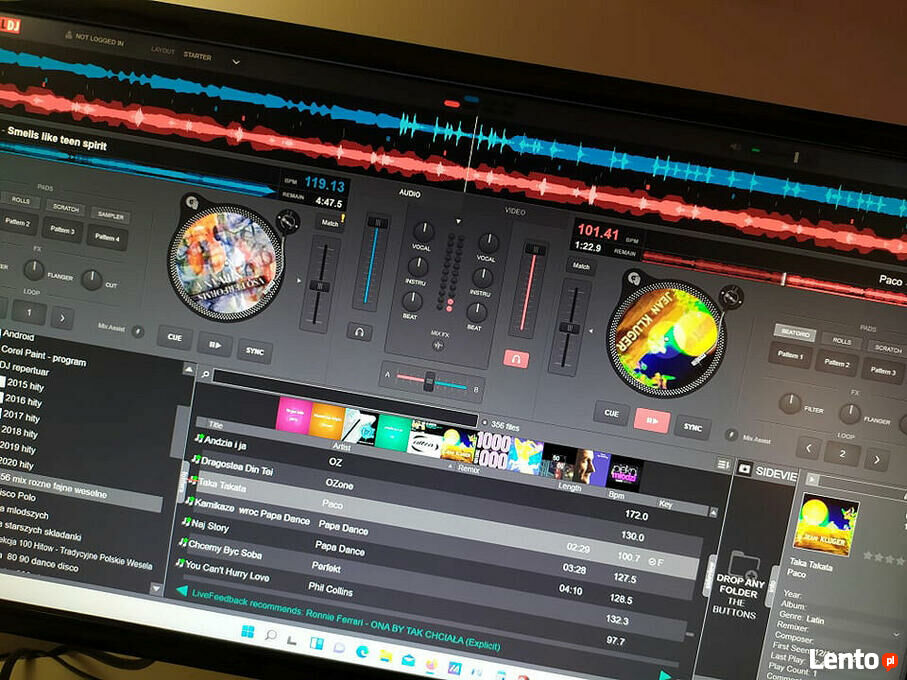Start playback on the right deck
This screenshot has height=680, width=907.
651,420
